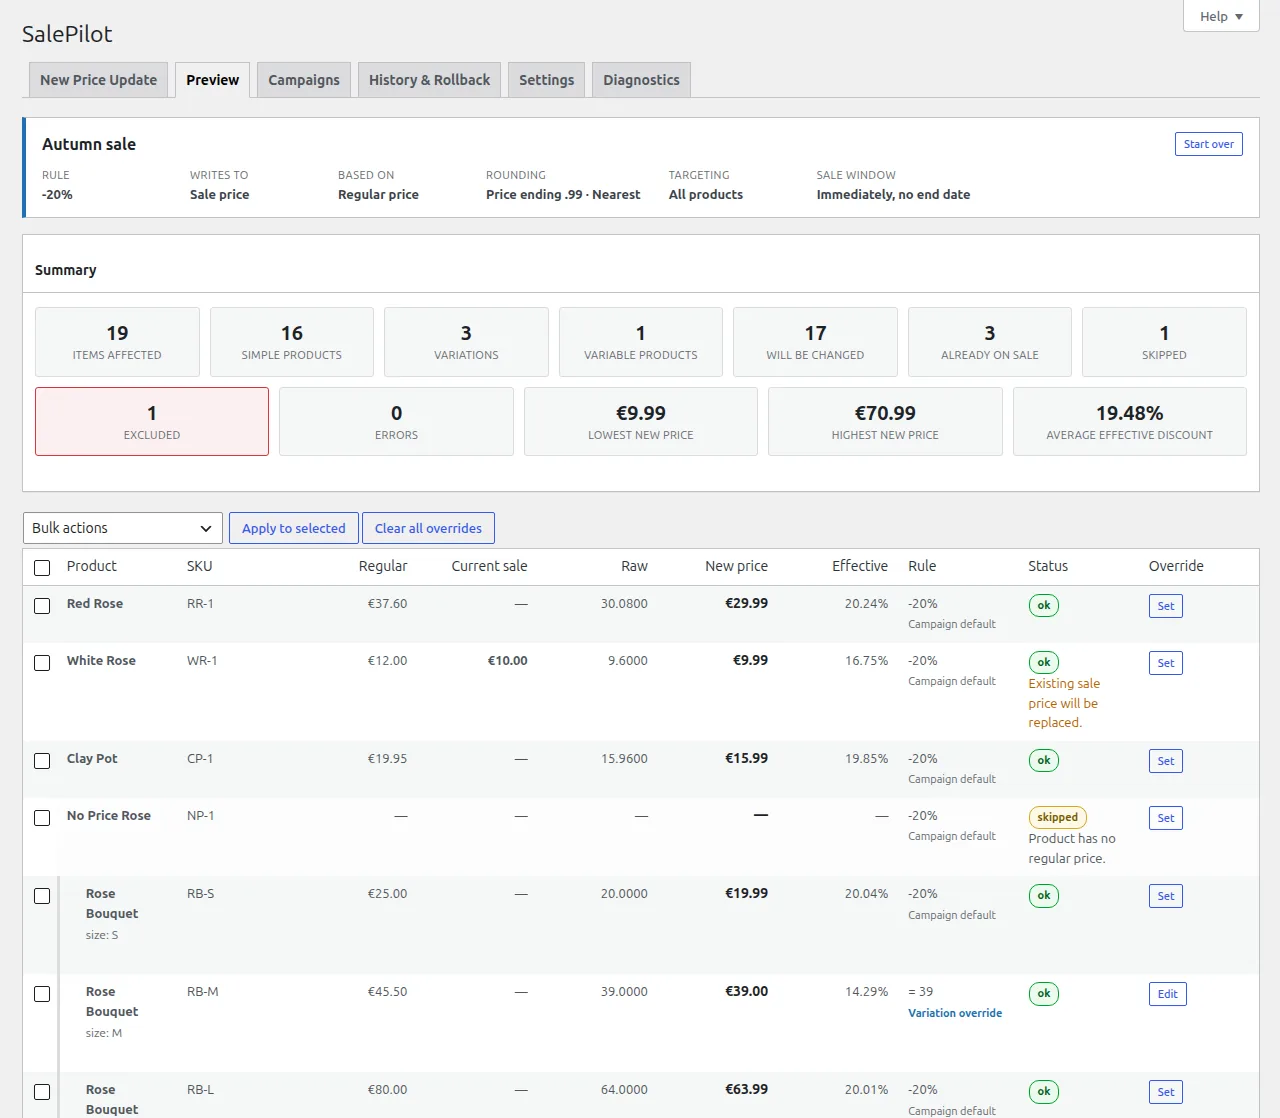Click the ok status badge for White Rose
Screen dimensions: 1280x1118
1043,662
